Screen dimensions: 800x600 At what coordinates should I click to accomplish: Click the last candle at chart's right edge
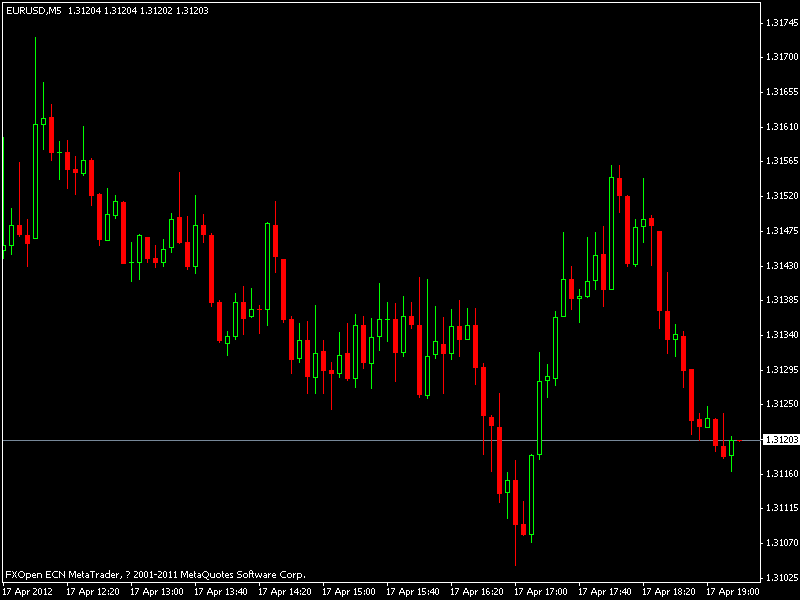(x=732, y=447)
